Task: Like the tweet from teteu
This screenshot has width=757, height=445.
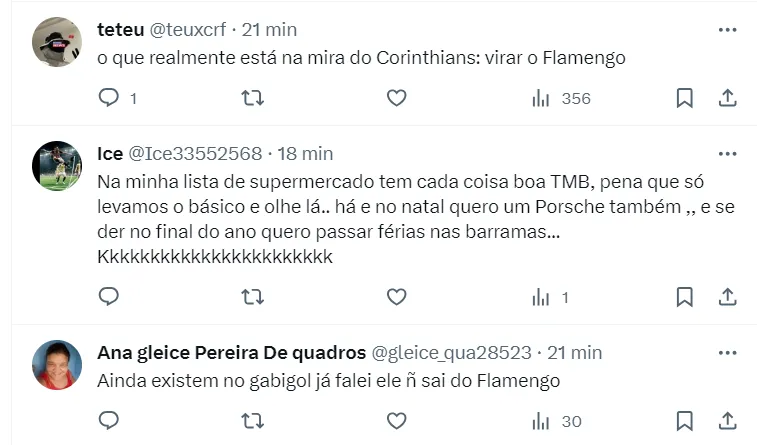Action: click(397, 98)
